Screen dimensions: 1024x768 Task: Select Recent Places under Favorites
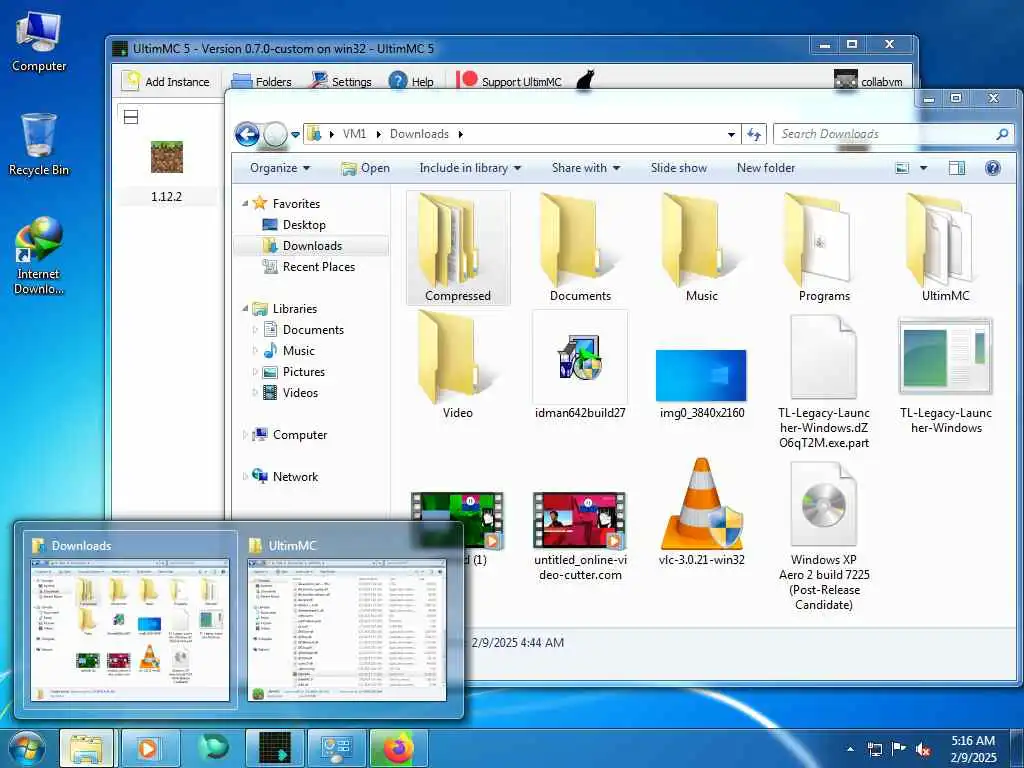pos(319,266)
